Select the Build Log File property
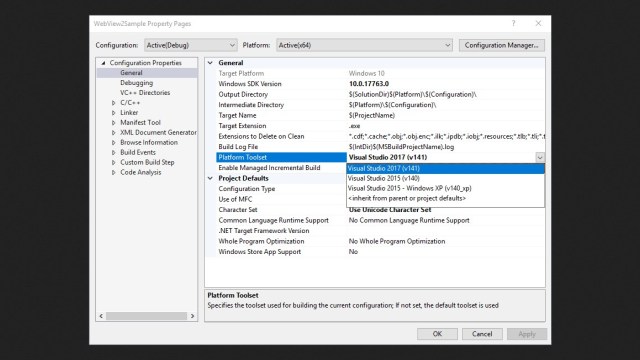Viewport: 640px width, 360px height. 238,147
